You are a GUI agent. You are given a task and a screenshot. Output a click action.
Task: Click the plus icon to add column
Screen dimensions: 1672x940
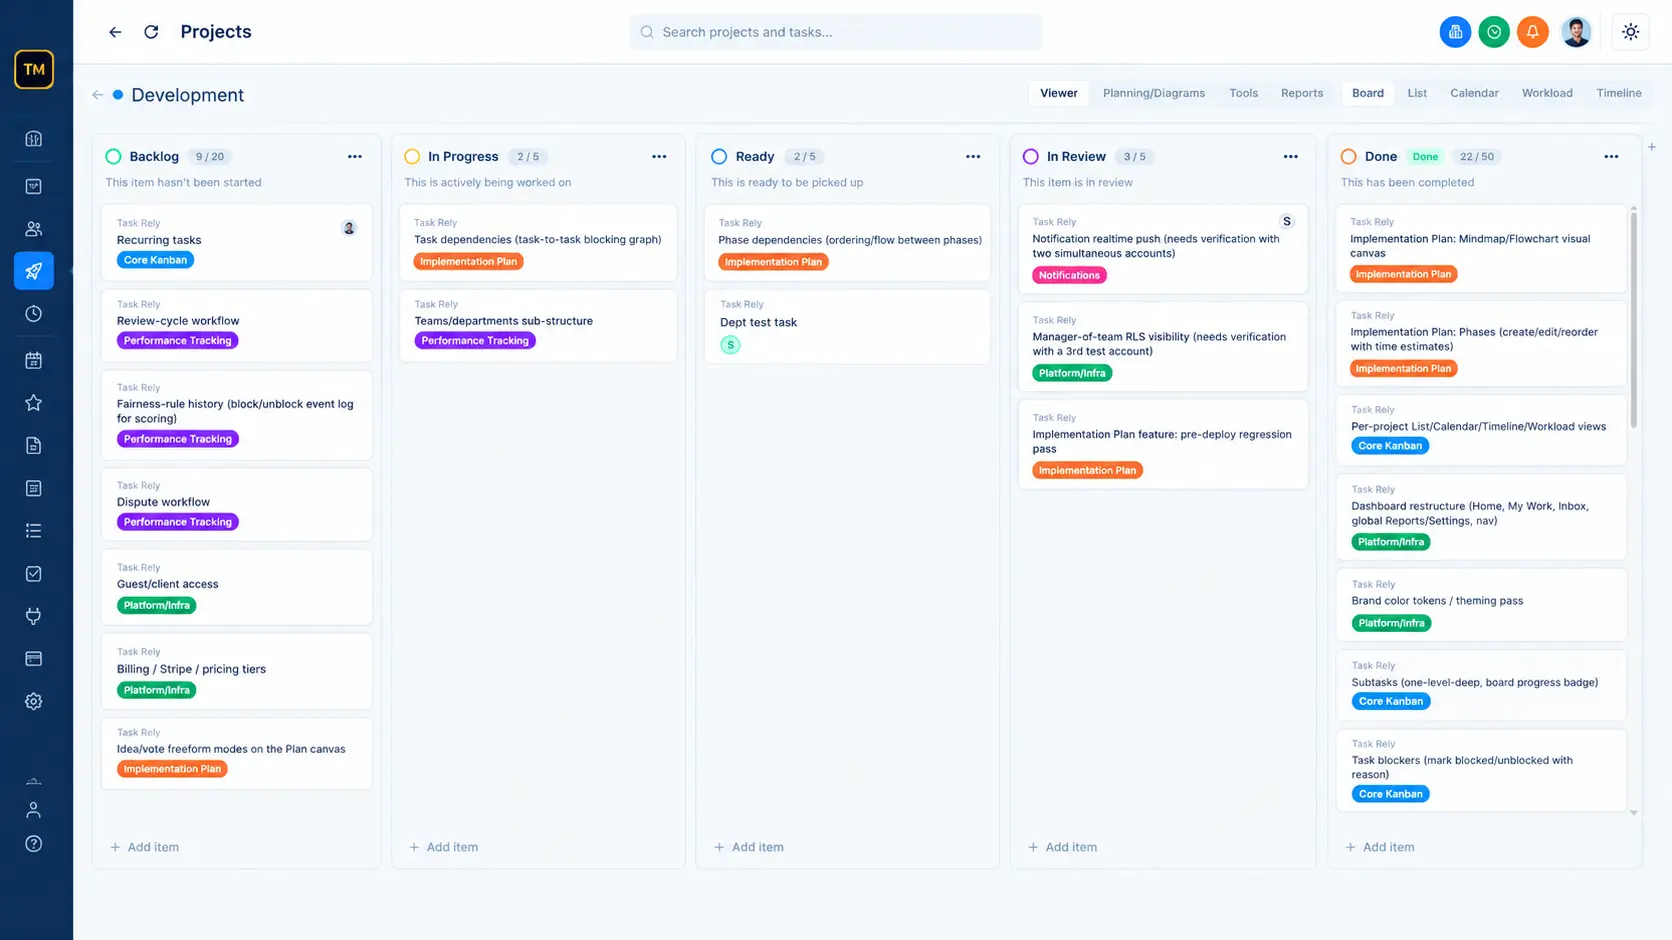1652,147
